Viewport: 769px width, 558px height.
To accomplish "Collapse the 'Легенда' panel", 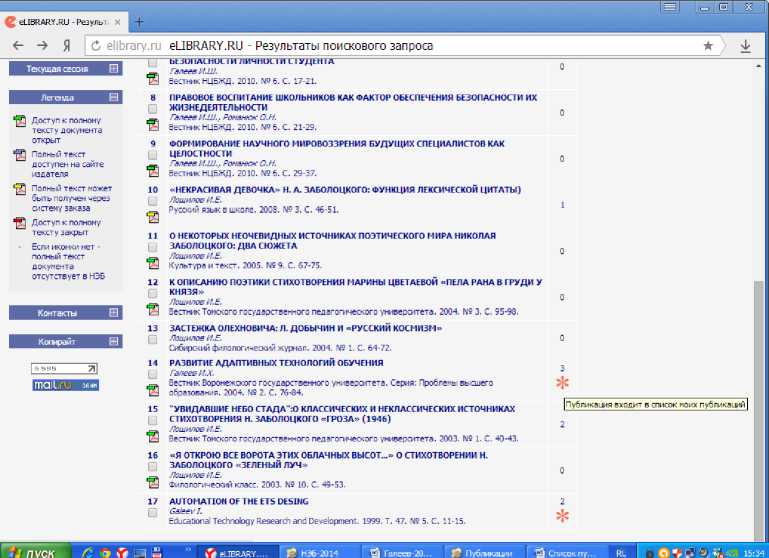I will pos(113,98).
